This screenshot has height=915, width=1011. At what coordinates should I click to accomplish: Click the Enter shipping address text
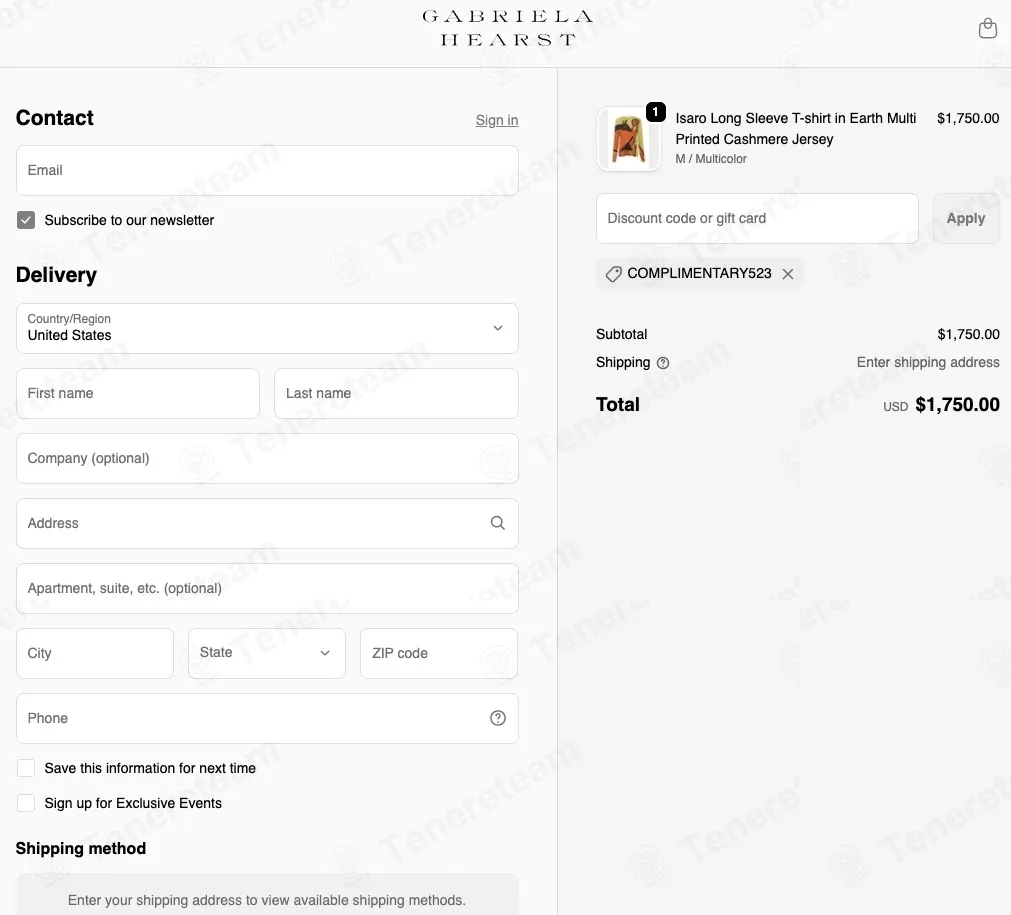click(928, 362)
